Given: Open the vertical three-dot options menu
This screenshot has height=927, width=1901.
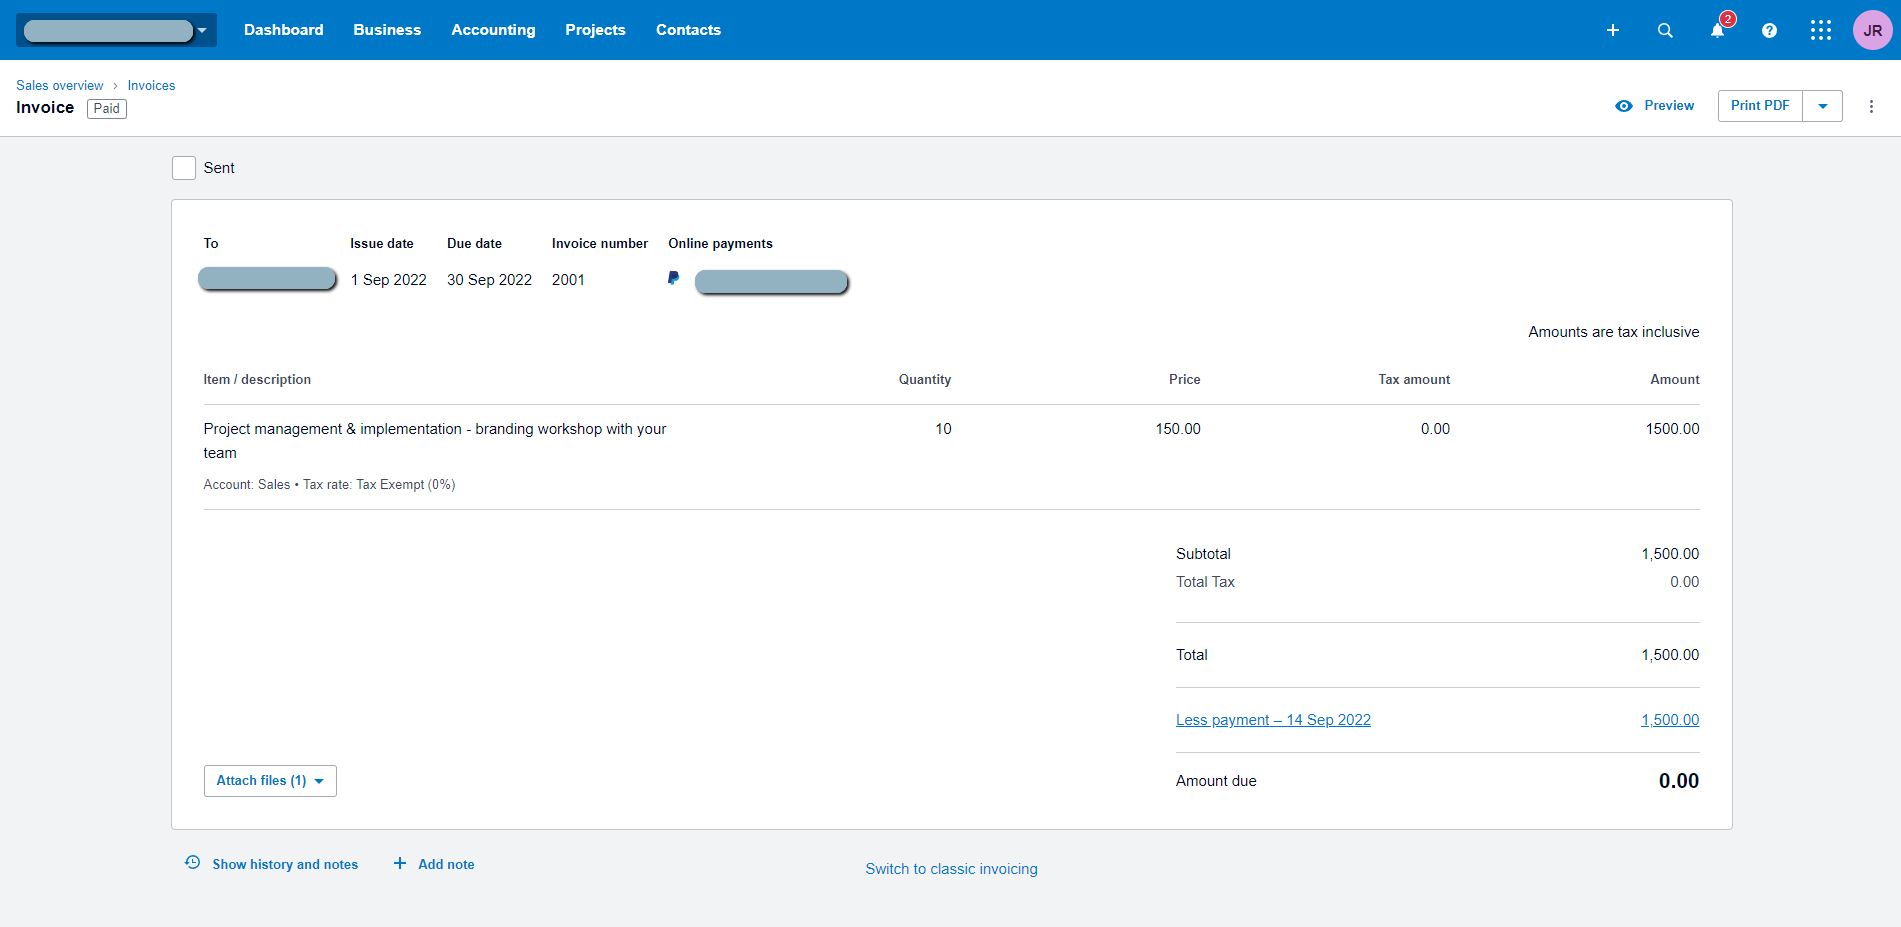Looking at the screenshot, I should point(1871,106).
